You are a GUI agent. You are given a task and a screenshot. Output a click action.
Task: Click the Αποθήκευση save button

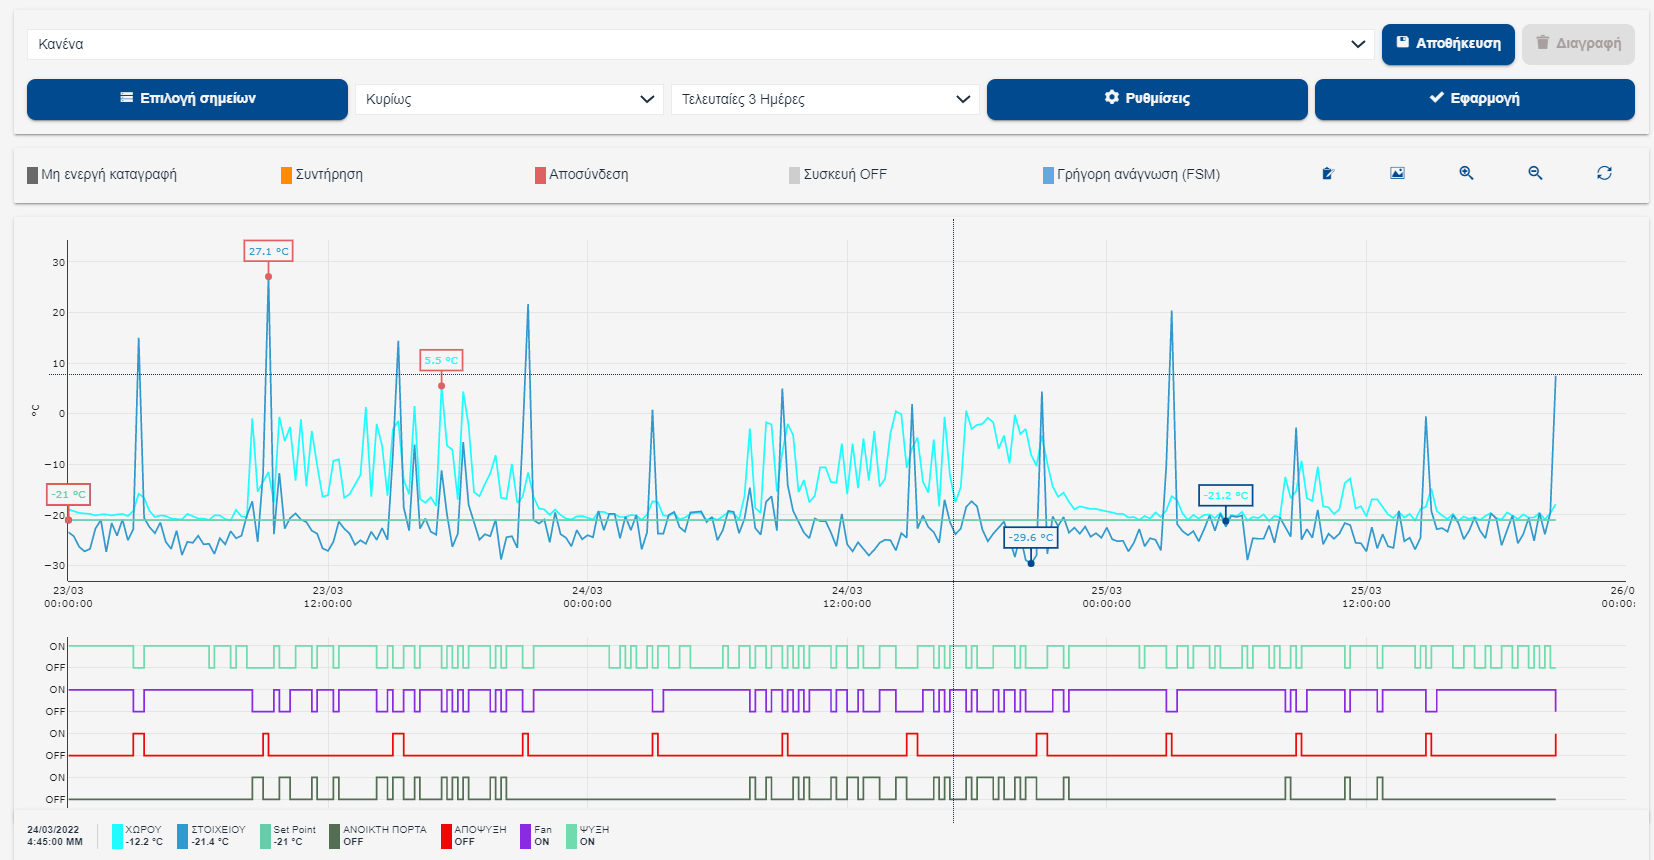point(1448,44)
